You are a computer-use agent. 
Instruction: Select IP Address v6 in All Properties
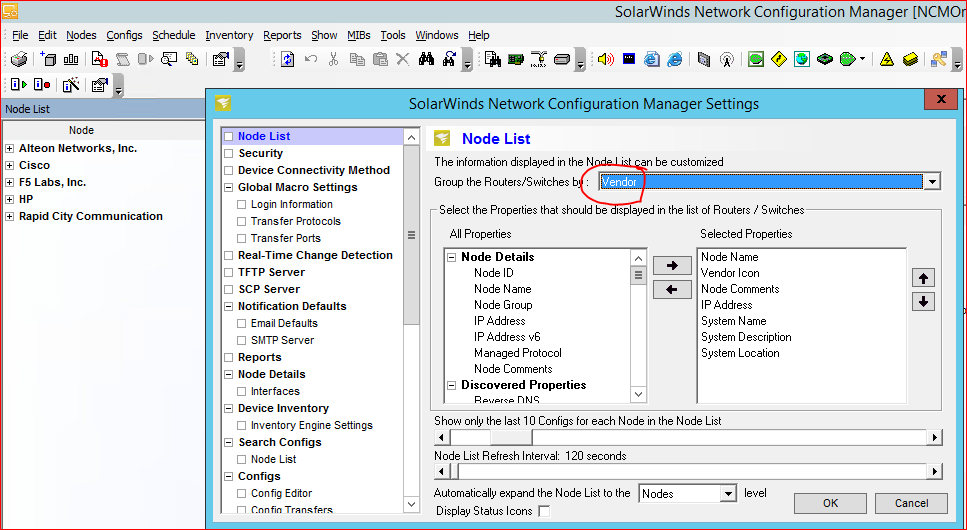tap(507, 337)
